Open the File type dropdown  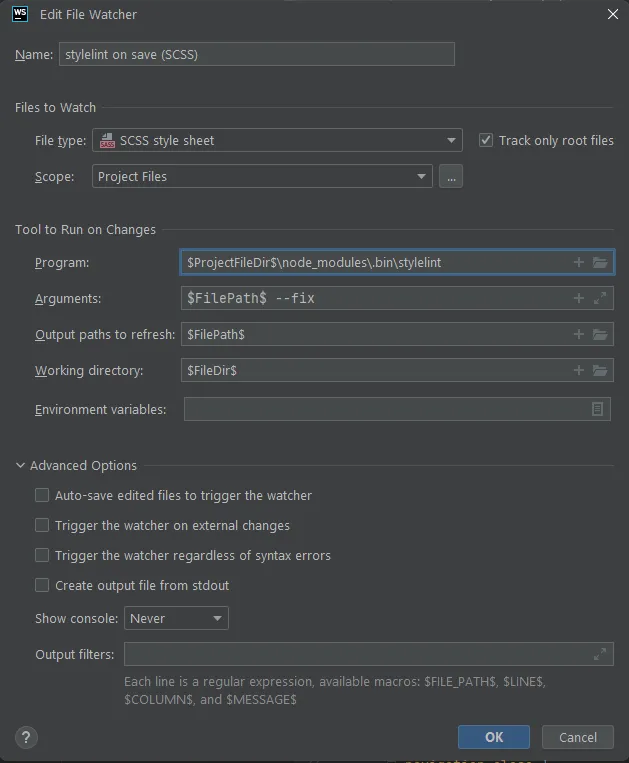277,141
